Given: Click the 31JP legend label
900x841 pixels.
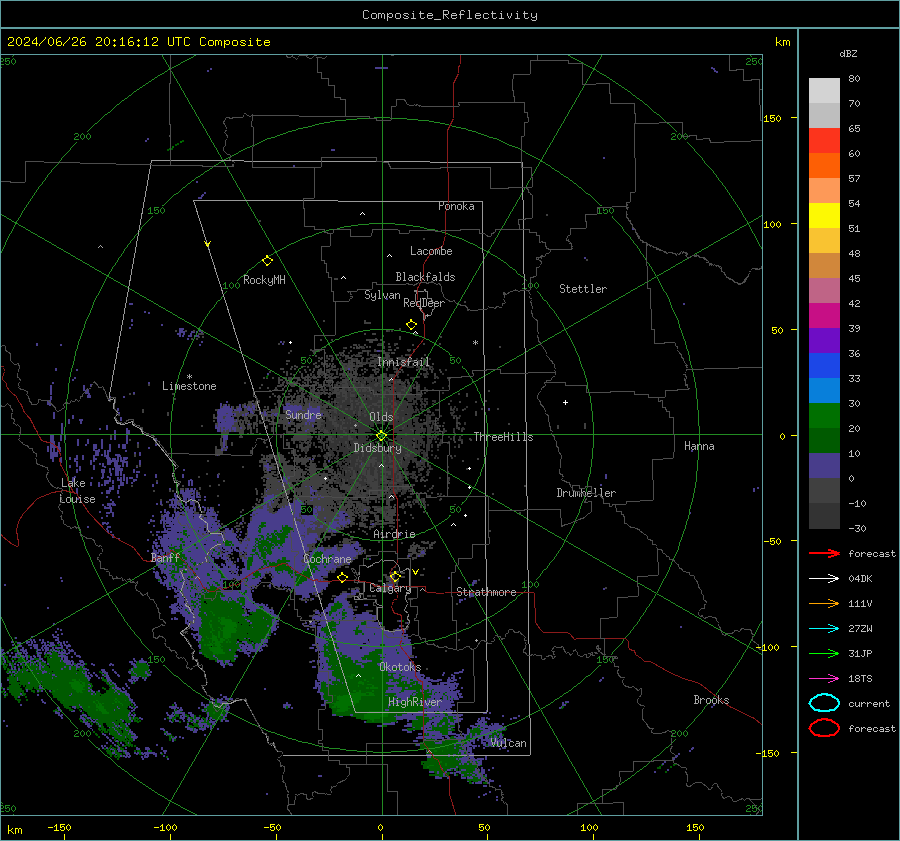Looking at the screenshot, I should (860, 653).
